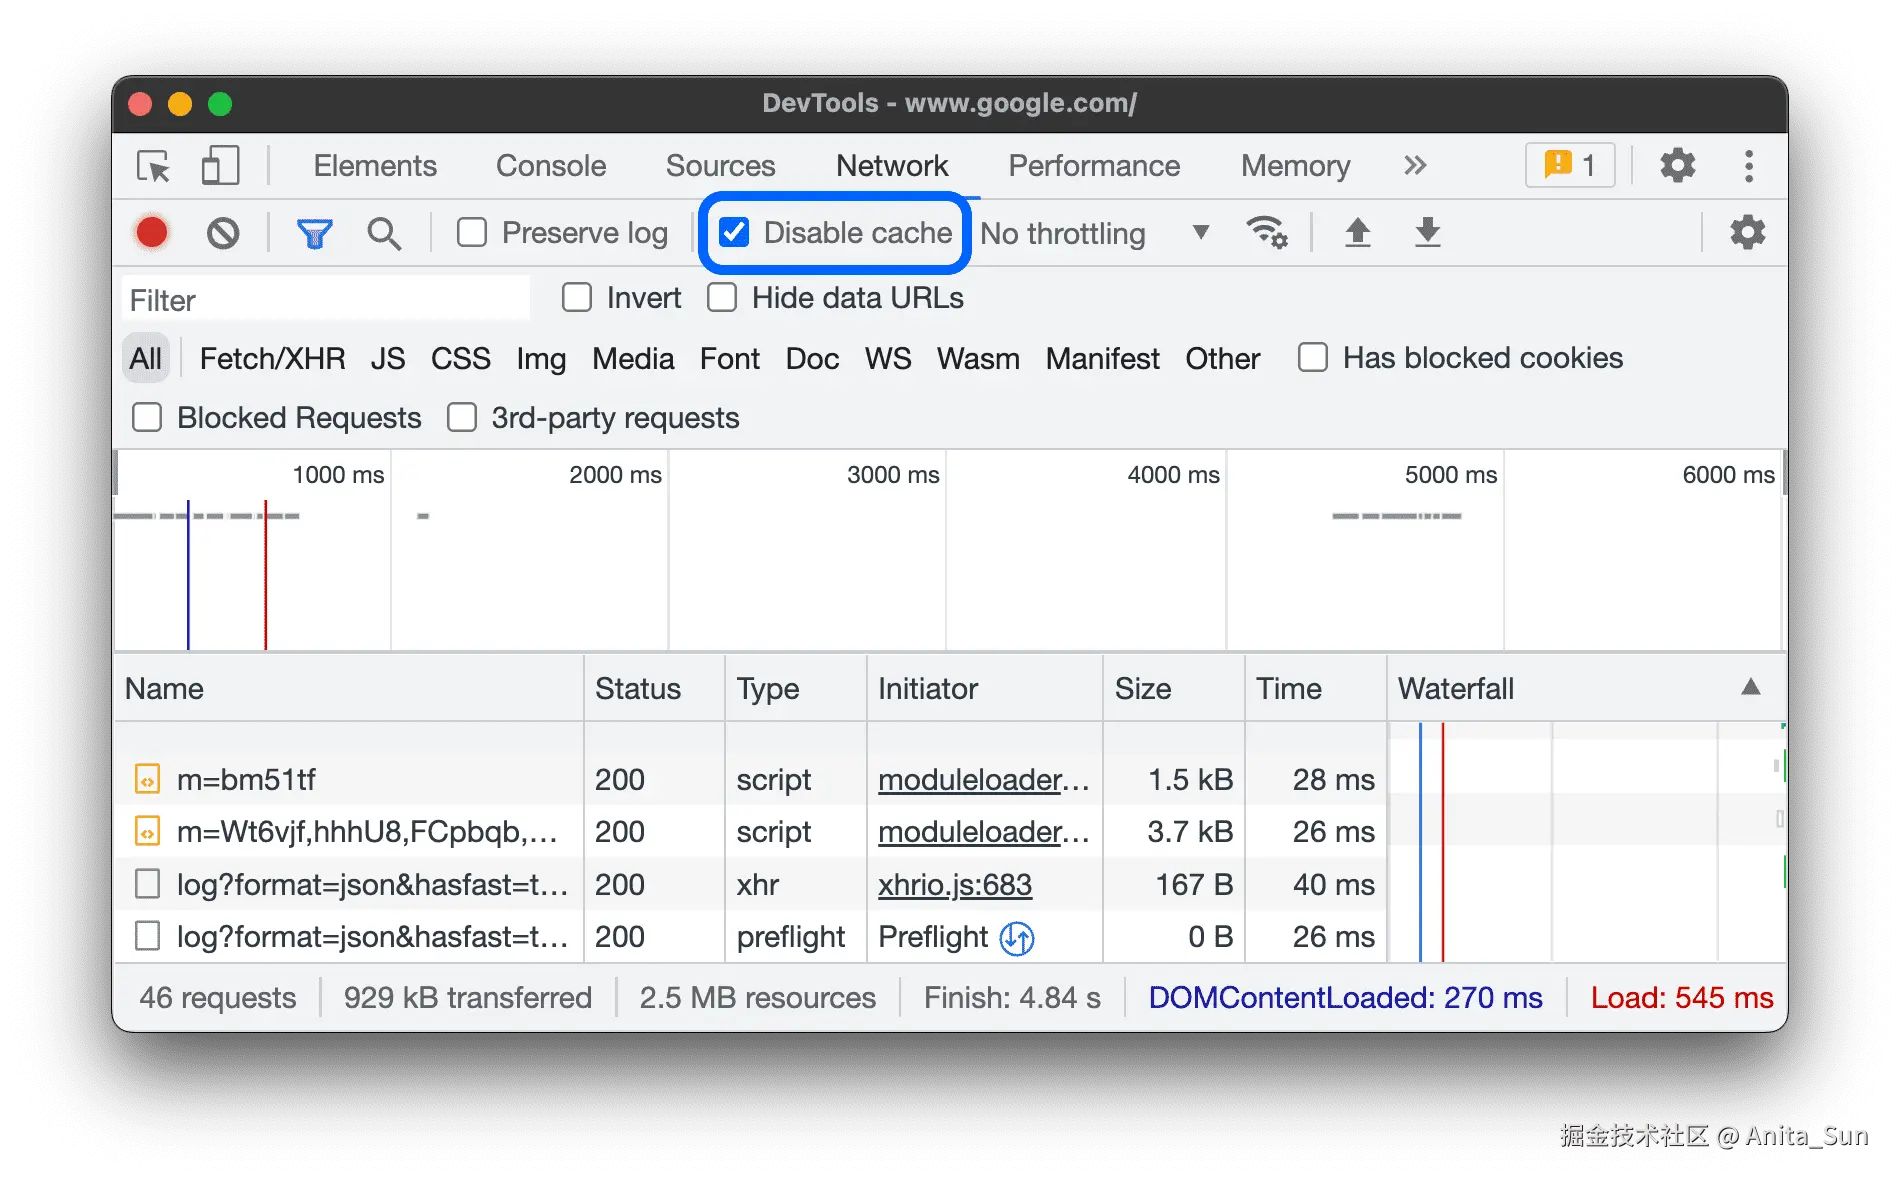
Task: Open the Sources tab
Action: pyautogui.click(x=721, y=166)
